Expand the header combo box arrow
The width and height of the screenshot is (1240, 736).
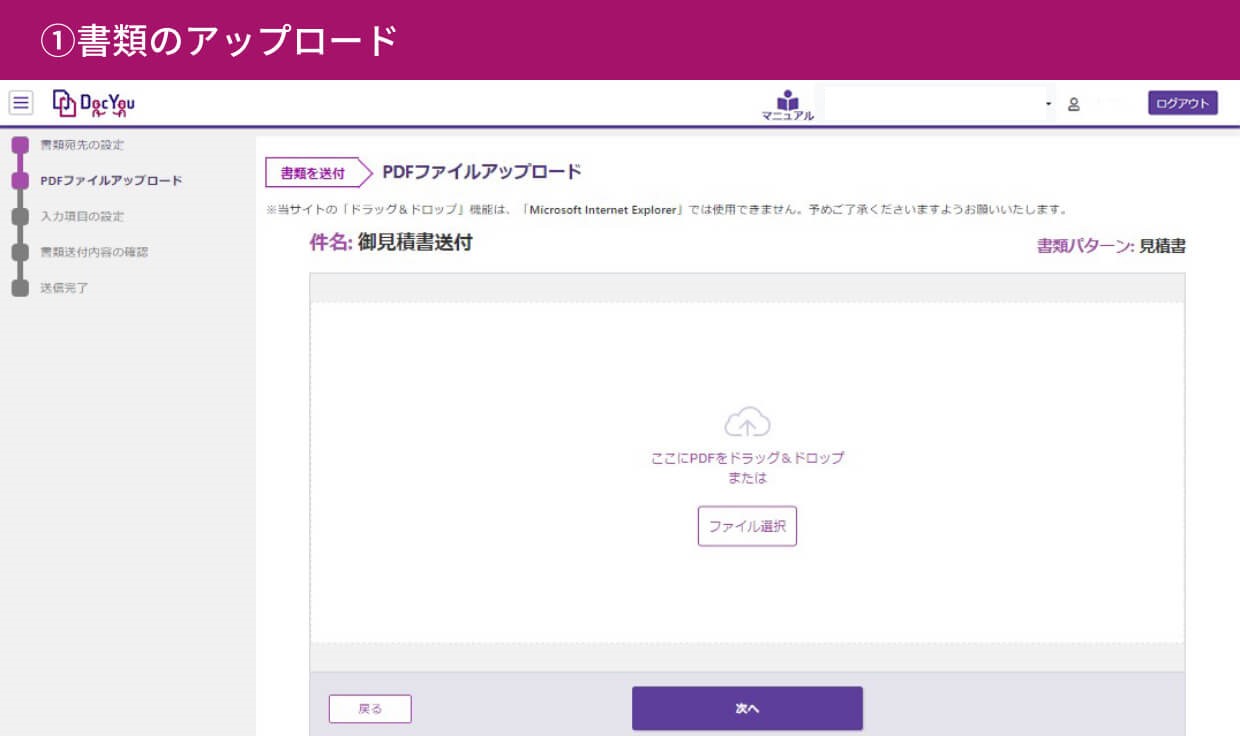click(x=1048, y=103)
